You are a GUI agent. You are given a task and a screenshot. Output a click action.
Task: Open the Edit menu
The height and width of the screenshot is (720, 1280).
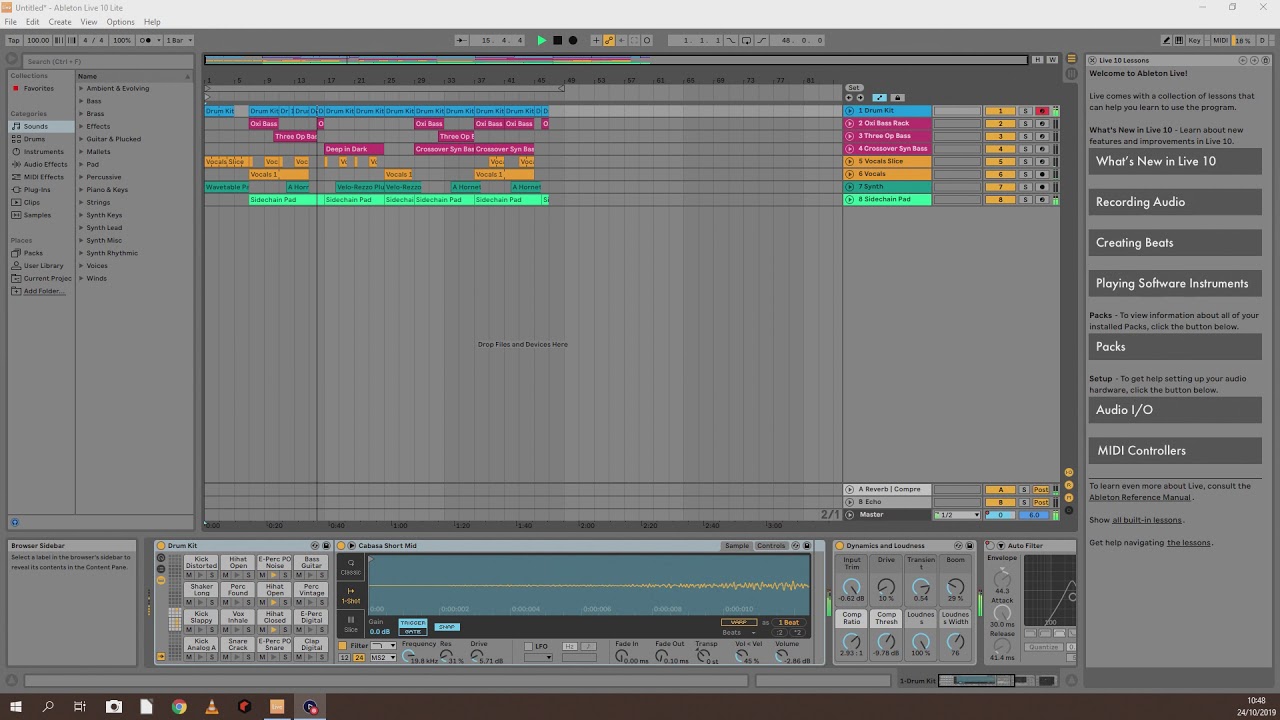33,22
